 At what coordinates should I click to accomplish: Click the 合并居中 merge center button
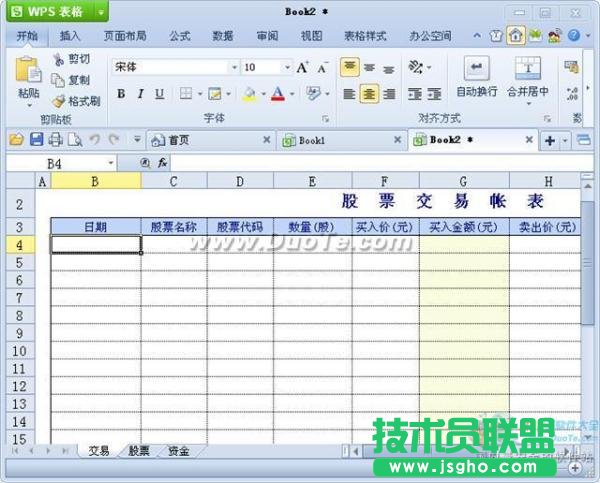[528, 75]
